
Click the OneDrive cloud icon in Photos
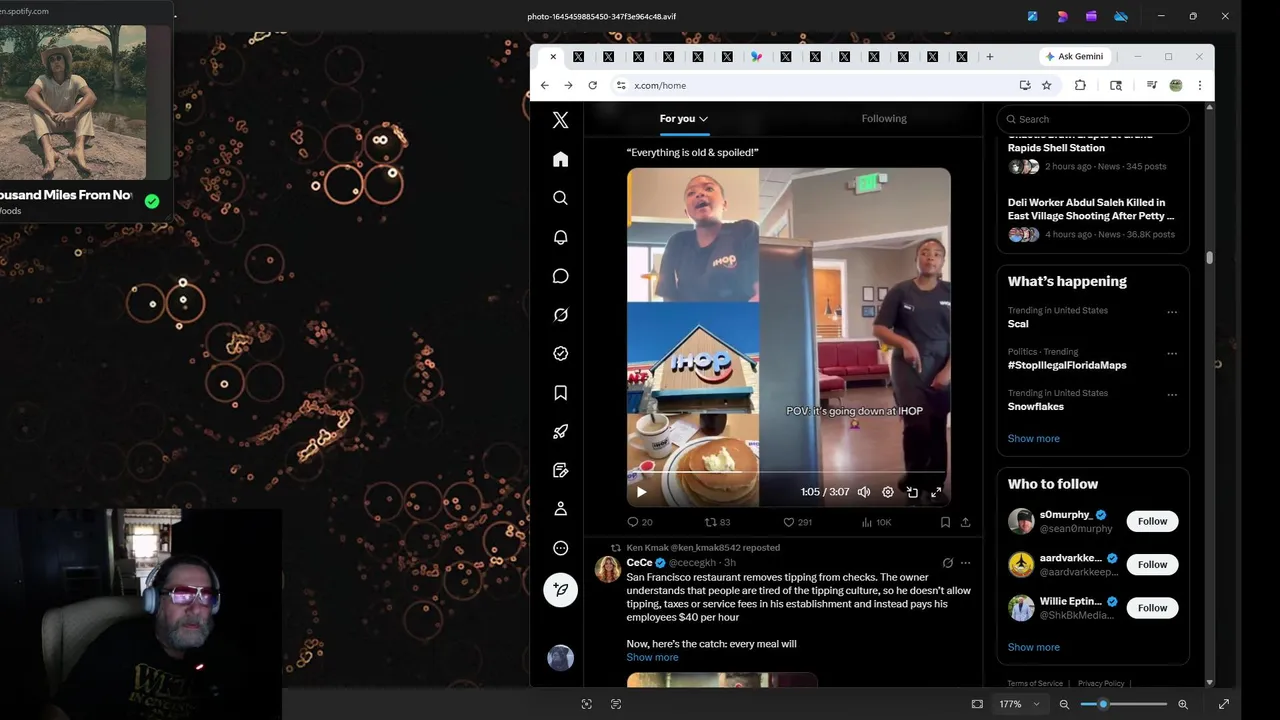(x=1121, y=16)
